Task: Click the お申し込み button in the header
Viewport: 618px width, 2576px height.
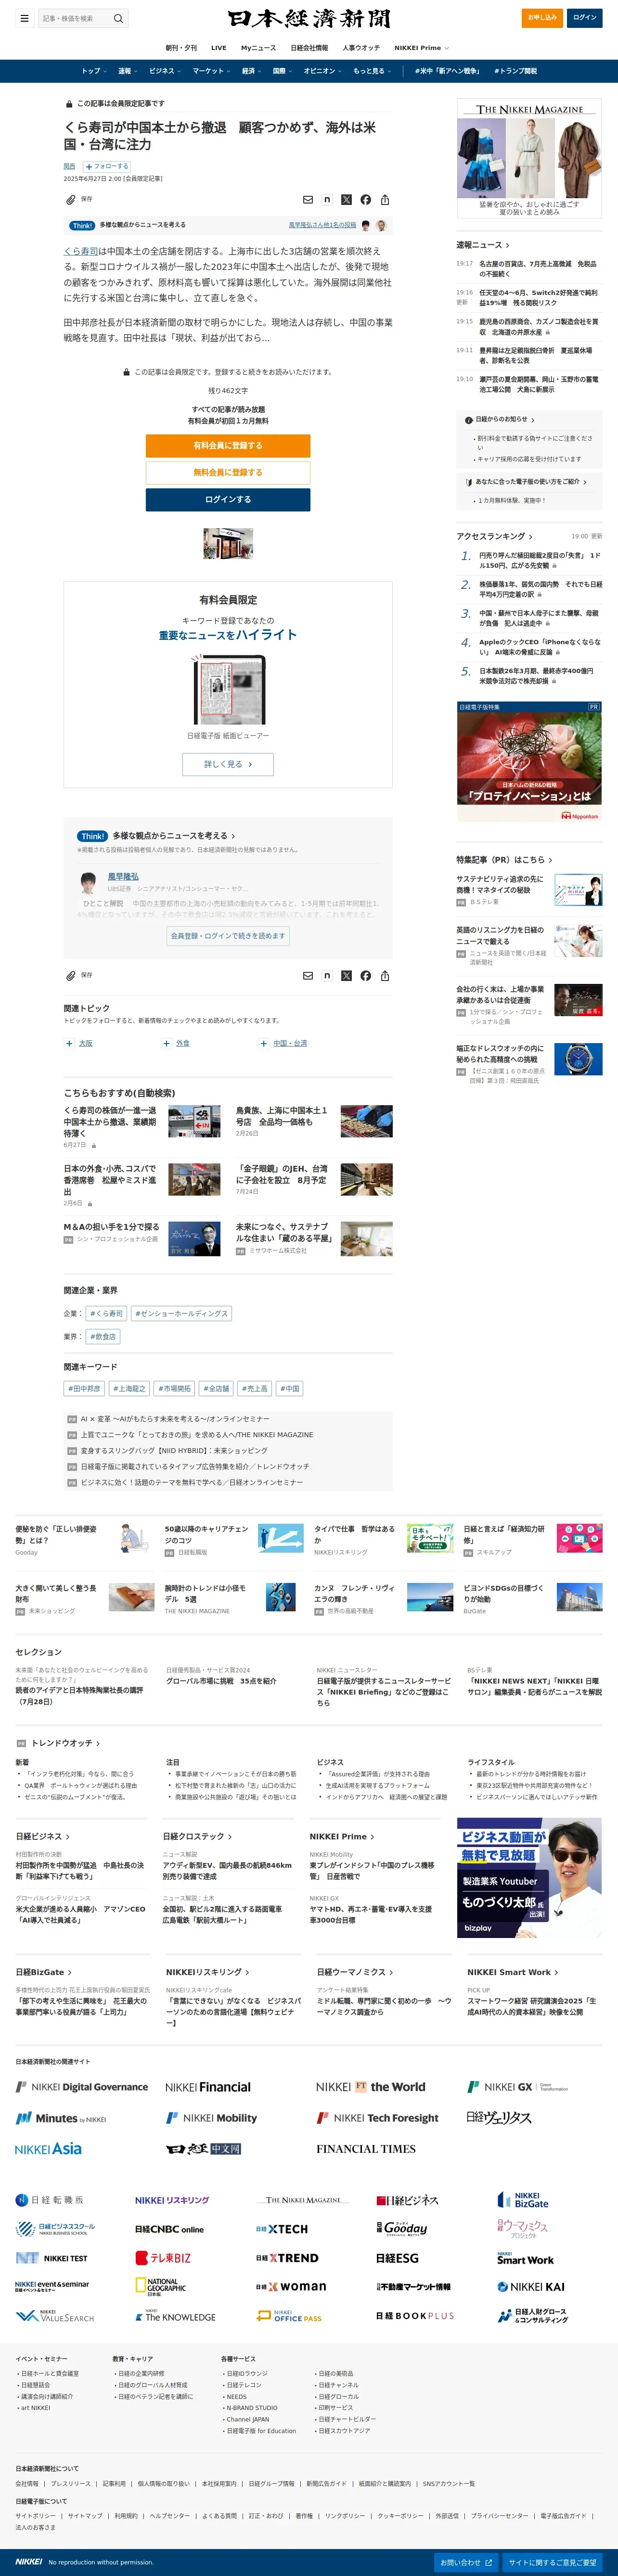Action: click(542, 17)
